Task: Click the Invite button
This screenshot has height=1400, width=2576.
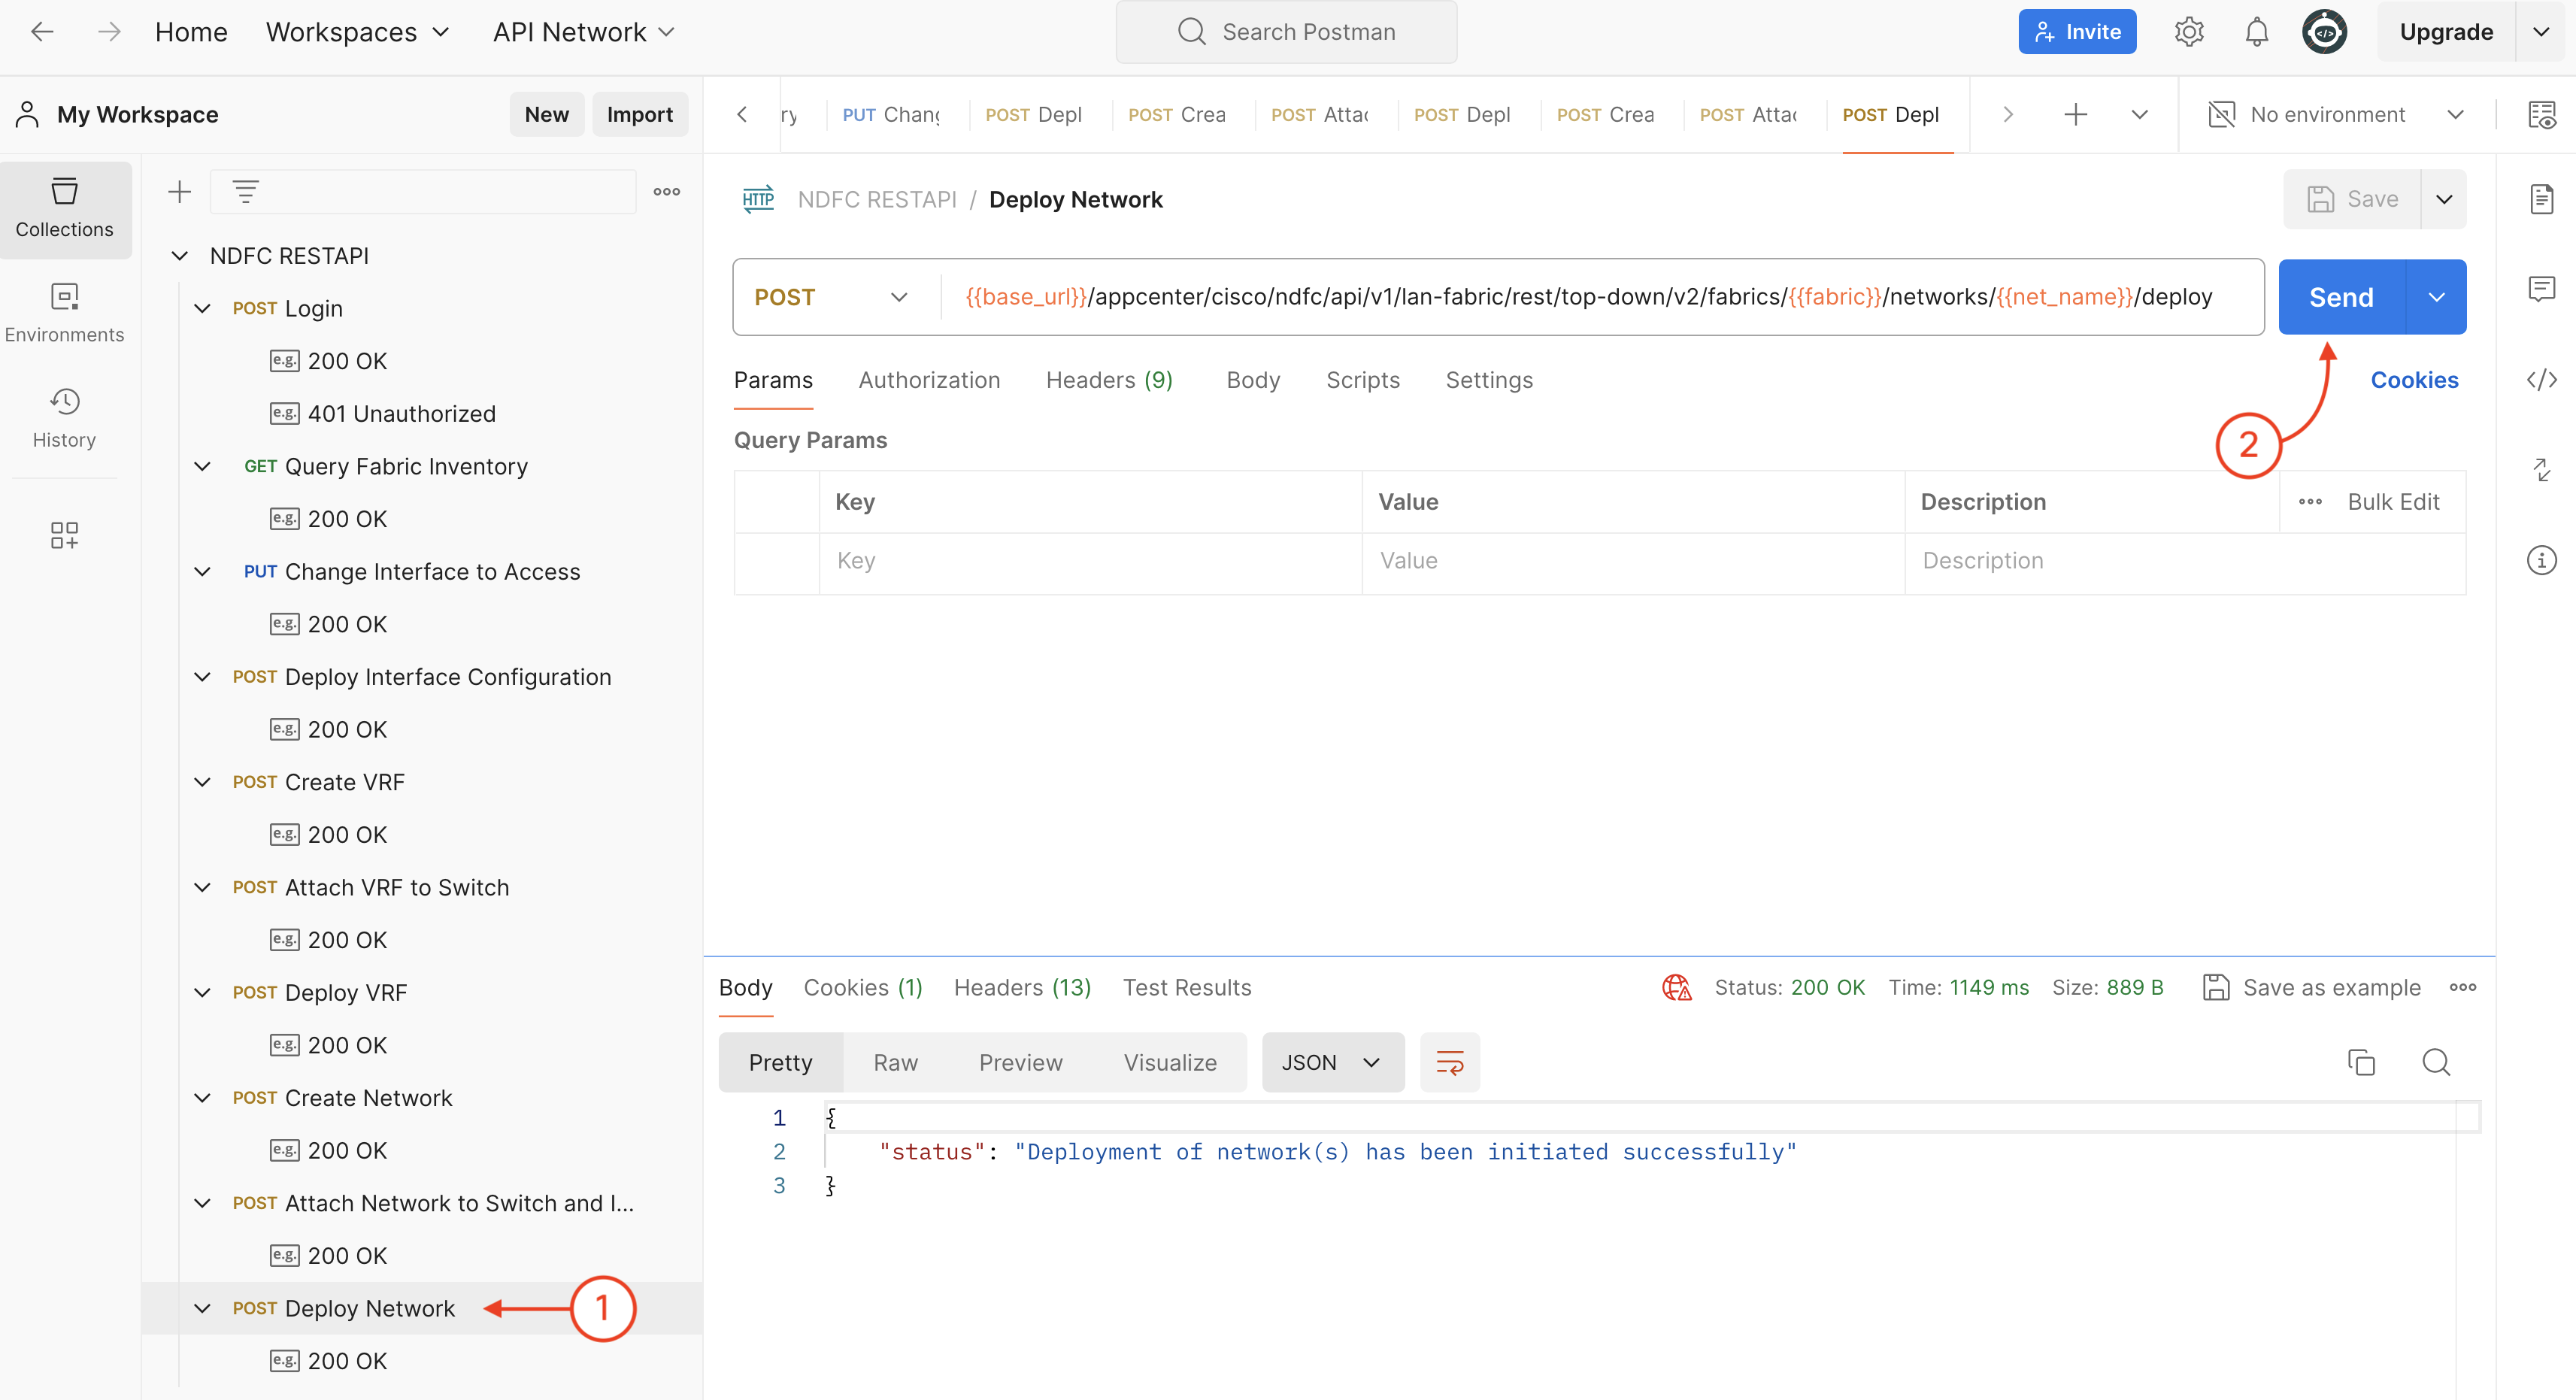Action: (x=2076, y=32)
